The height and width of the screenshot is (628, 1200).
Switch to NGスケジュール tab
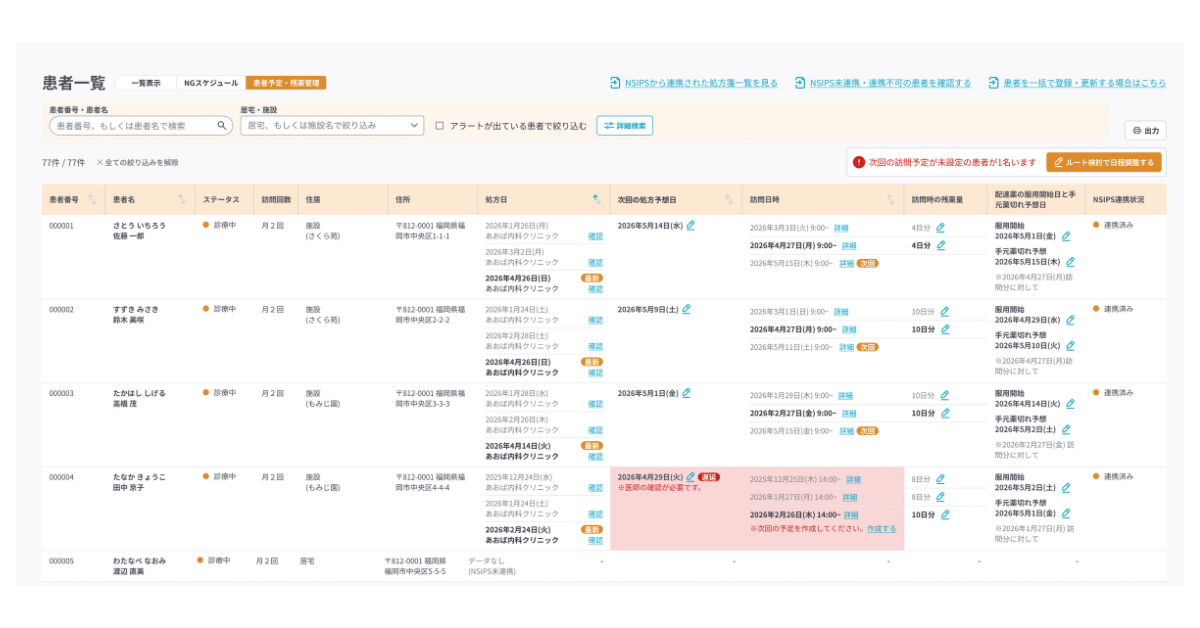point(211,83)
